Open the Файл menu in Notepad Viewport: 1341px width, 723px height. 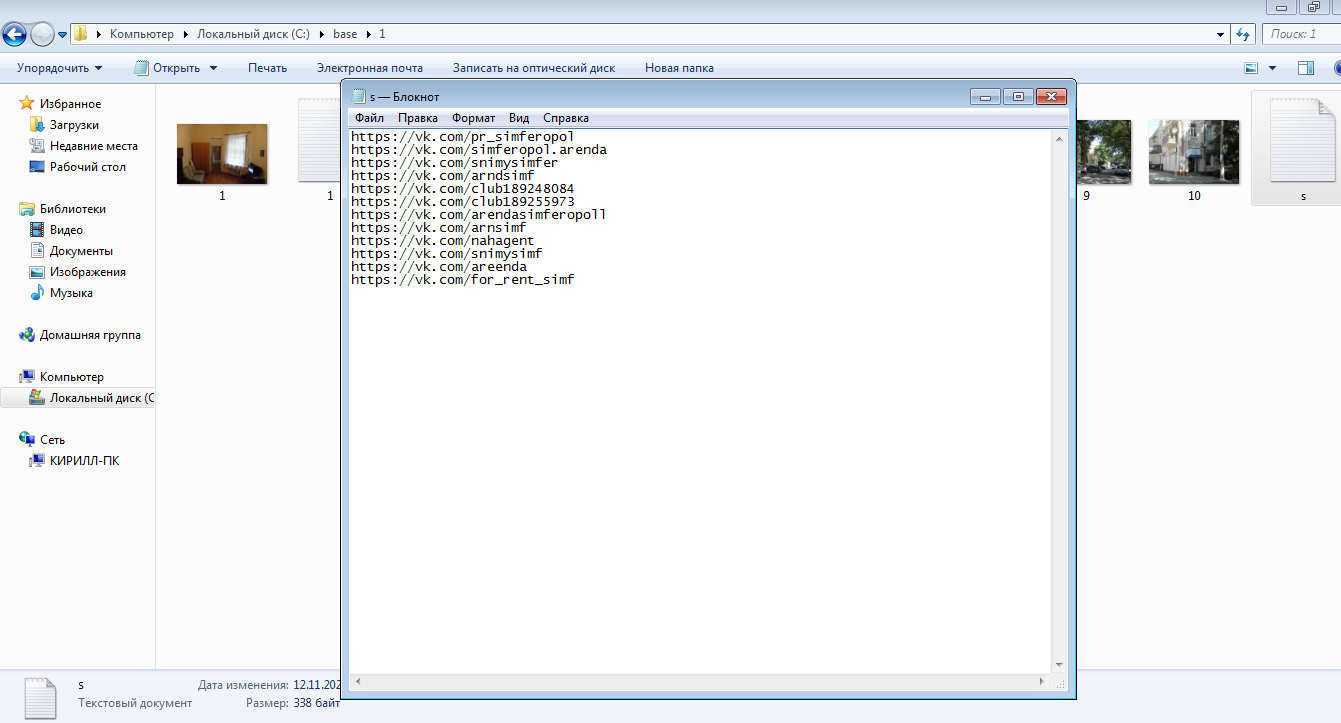[369, 118]
